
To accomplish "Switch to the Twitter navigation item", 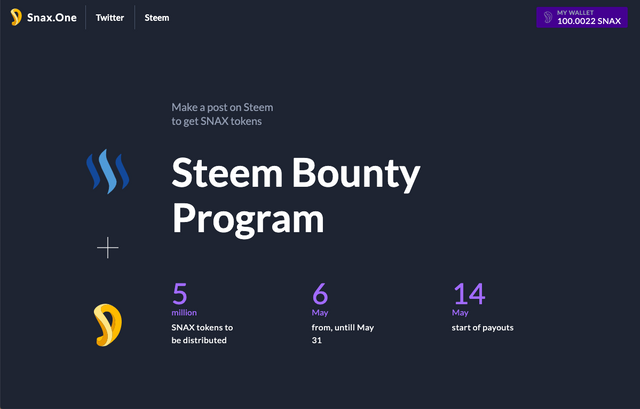I will 110,18.
